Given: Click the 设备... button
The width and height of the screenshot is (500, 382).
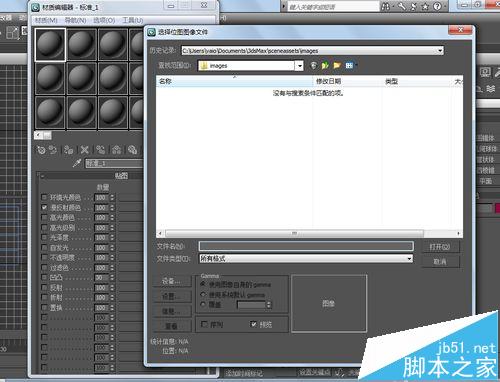Looking at the screenshot, I should 172,281.
